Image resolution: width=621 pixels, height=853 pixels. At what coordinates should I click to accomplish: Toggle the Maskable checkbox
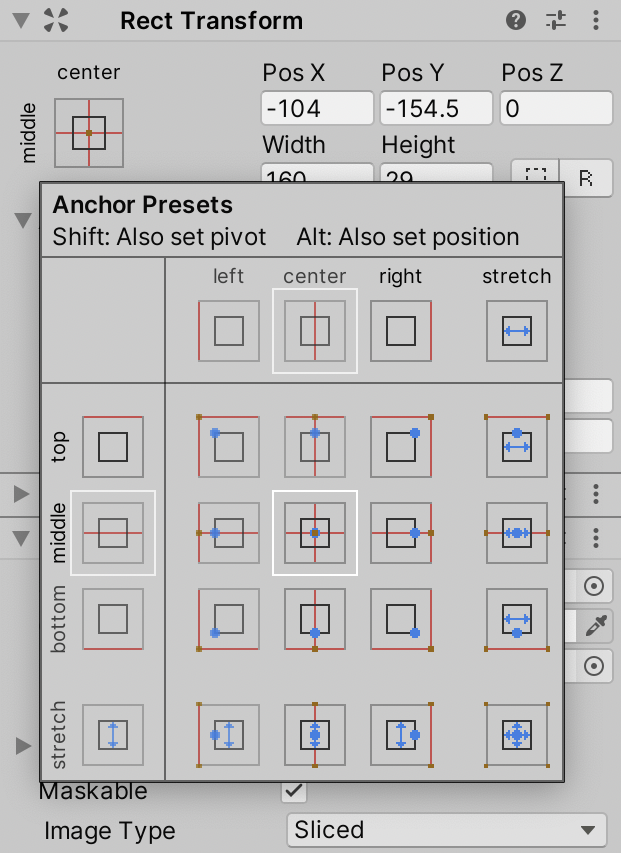click(293, 791)
